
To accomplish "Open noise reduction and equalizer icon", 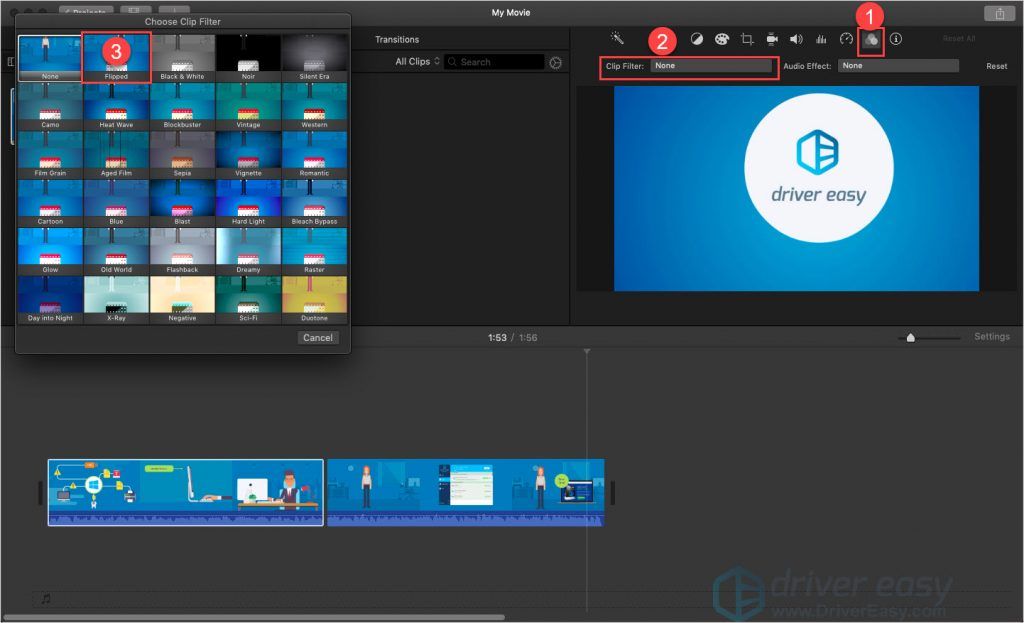I will coord(821,39).
